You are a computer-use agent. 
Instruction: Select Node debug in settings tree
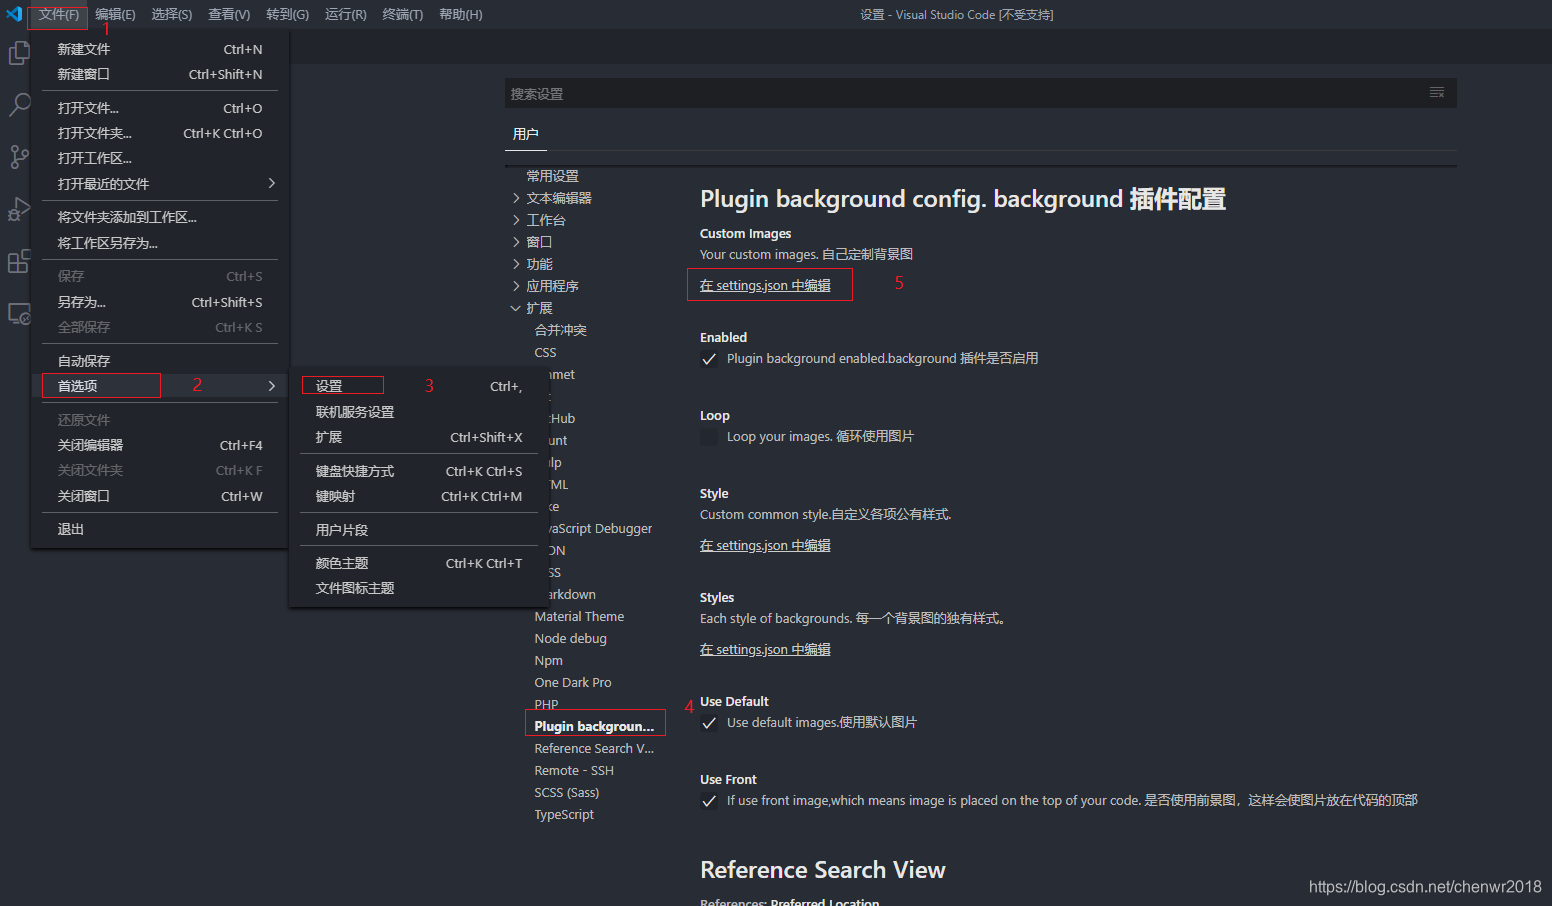tap(570, 639)
